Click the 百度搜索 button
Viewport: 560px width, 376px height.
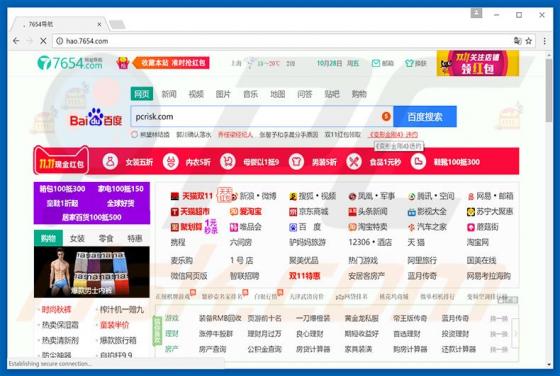[425, 116]
